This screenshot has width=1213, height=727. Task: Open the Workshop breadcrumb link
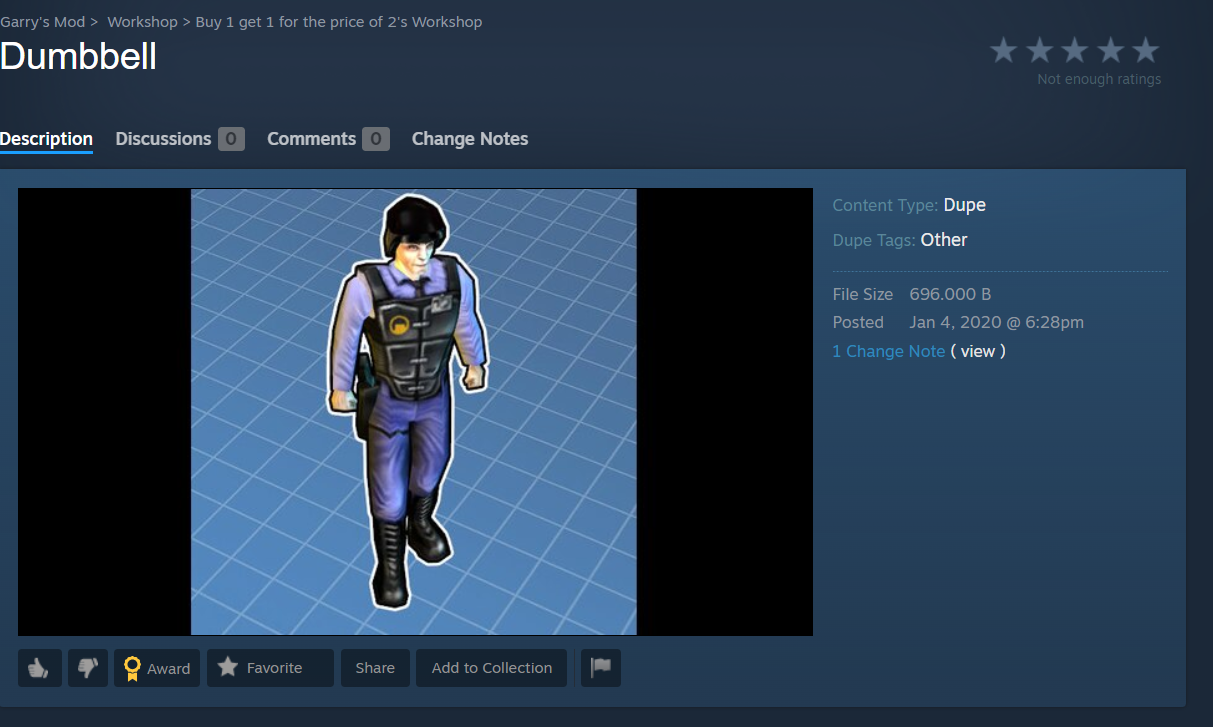[x=142, y=22]
